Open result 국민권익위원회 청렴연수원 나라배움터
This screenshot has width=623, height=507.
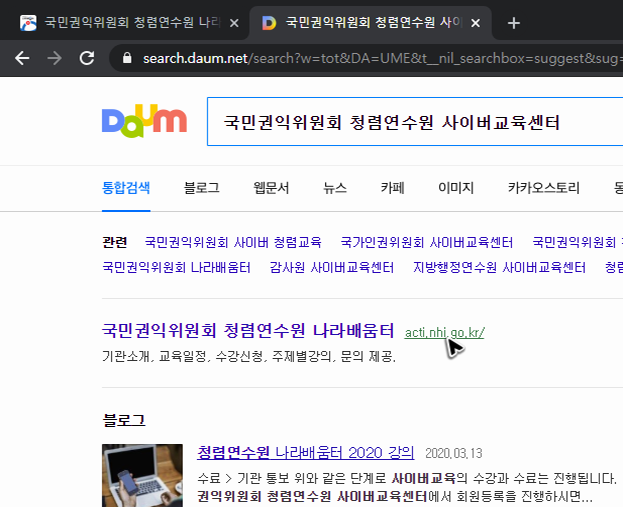click(x=248, y=331)
